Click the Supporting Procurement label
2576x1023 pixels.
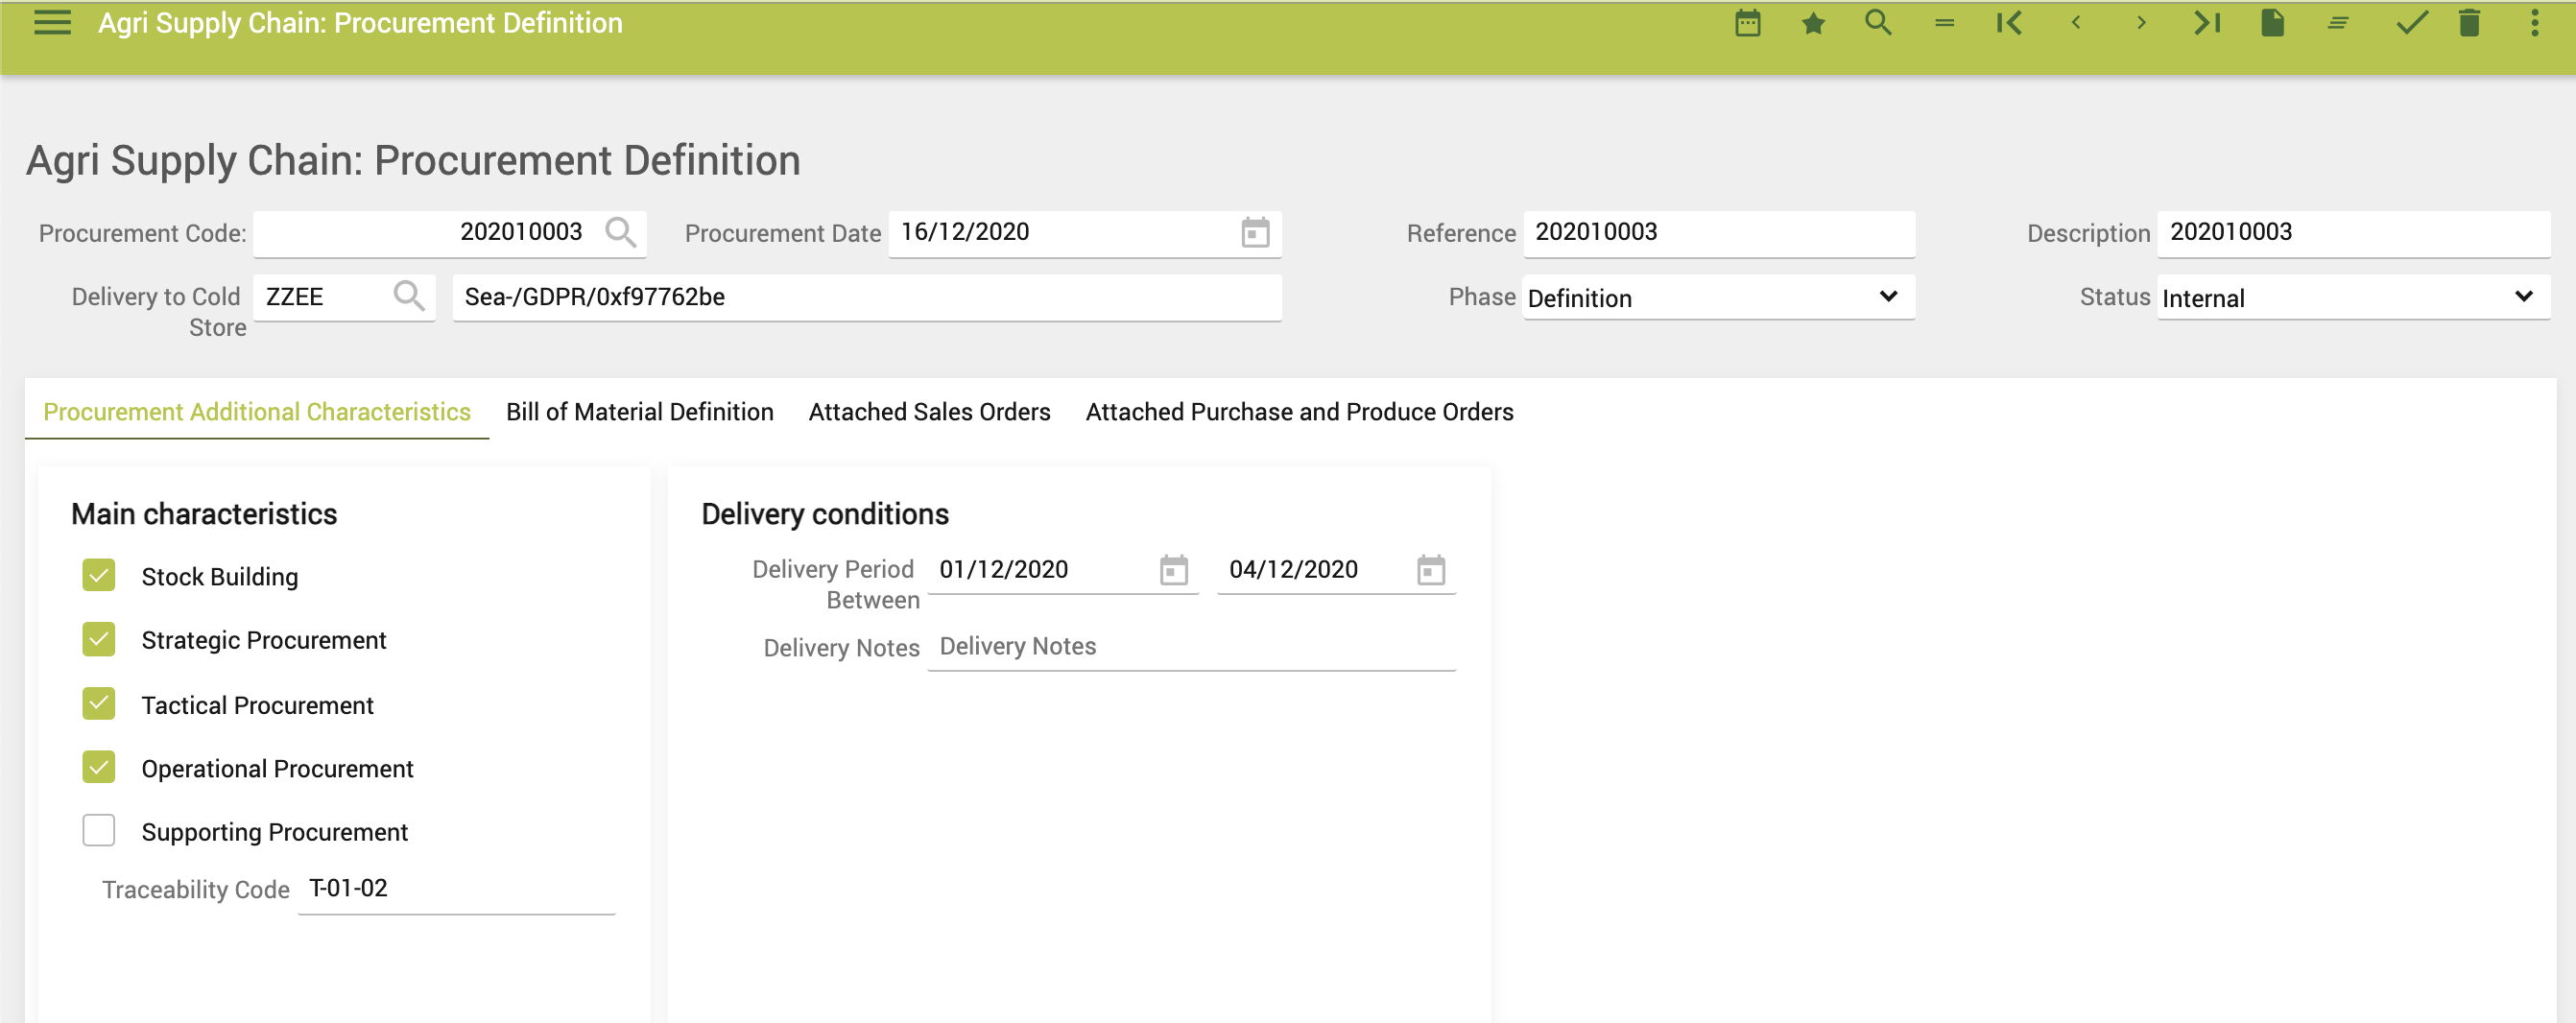tap(275, 832)
